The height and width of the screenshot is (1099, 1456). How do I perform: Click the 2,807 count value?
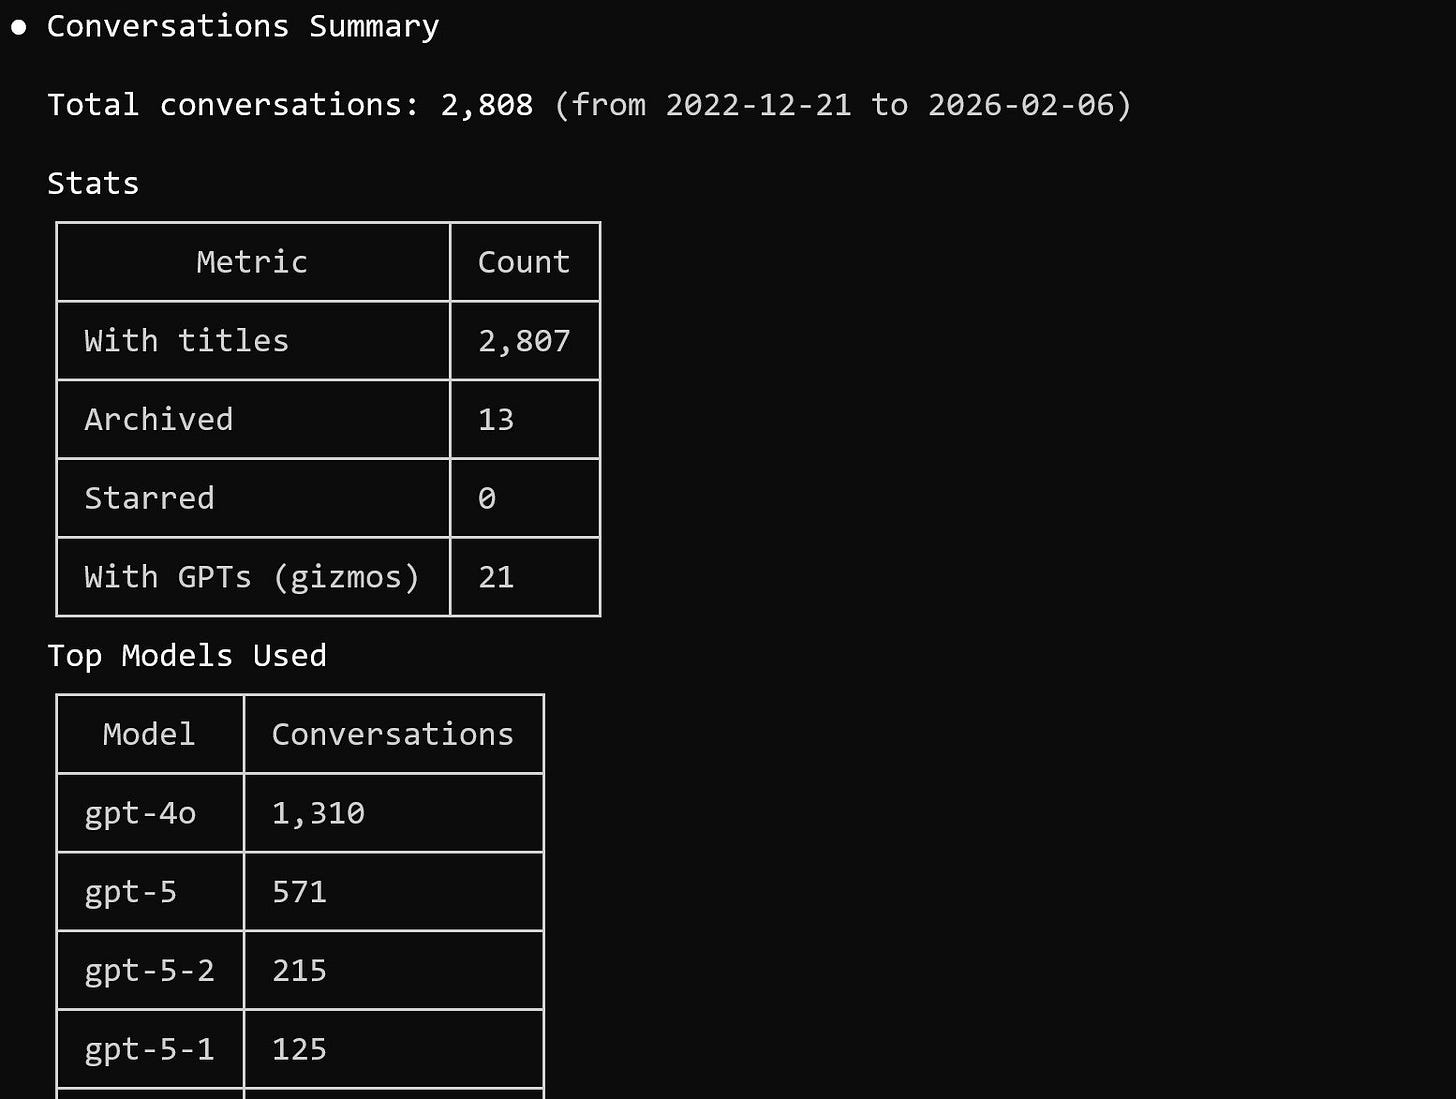pyautogui.click(x=524, y=340)
